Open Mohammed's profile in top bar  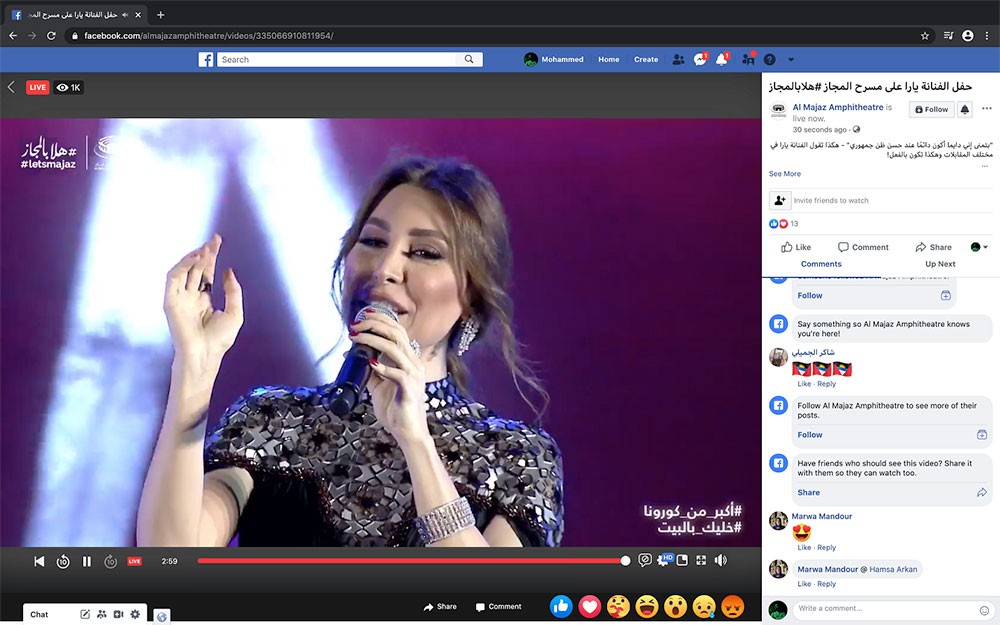click(x=554, y=59)
